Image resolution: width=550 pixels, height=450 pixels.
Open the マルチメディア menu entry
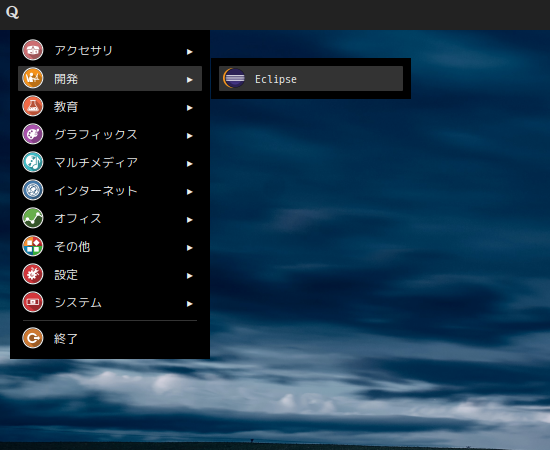110,163
